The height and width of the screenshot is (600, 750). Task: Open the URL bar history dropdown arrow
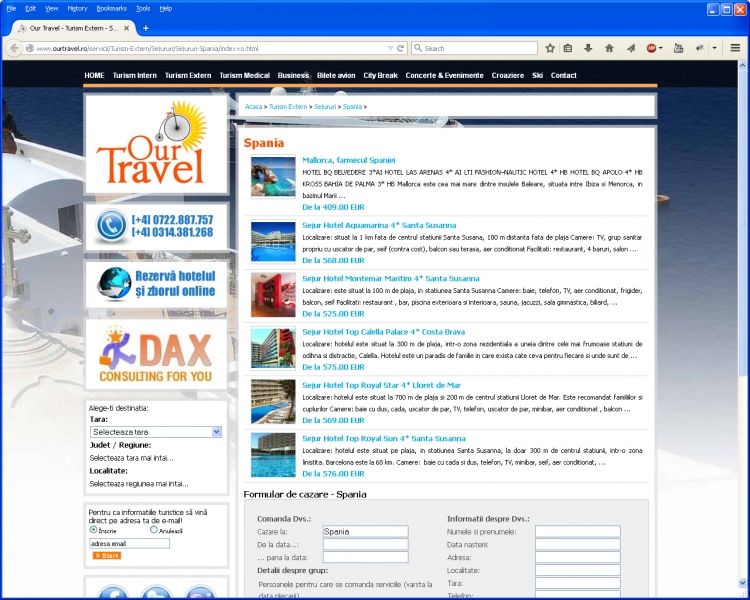click(390, 48)
